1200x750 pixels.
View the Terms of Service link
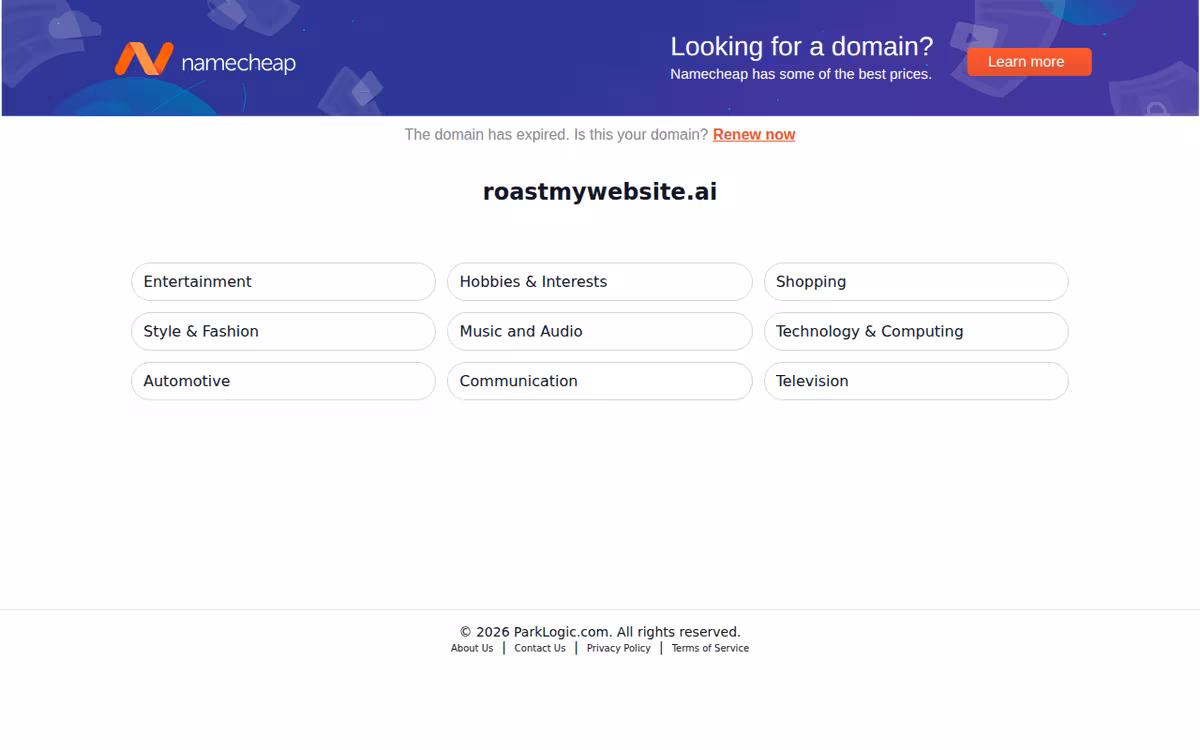710,649
